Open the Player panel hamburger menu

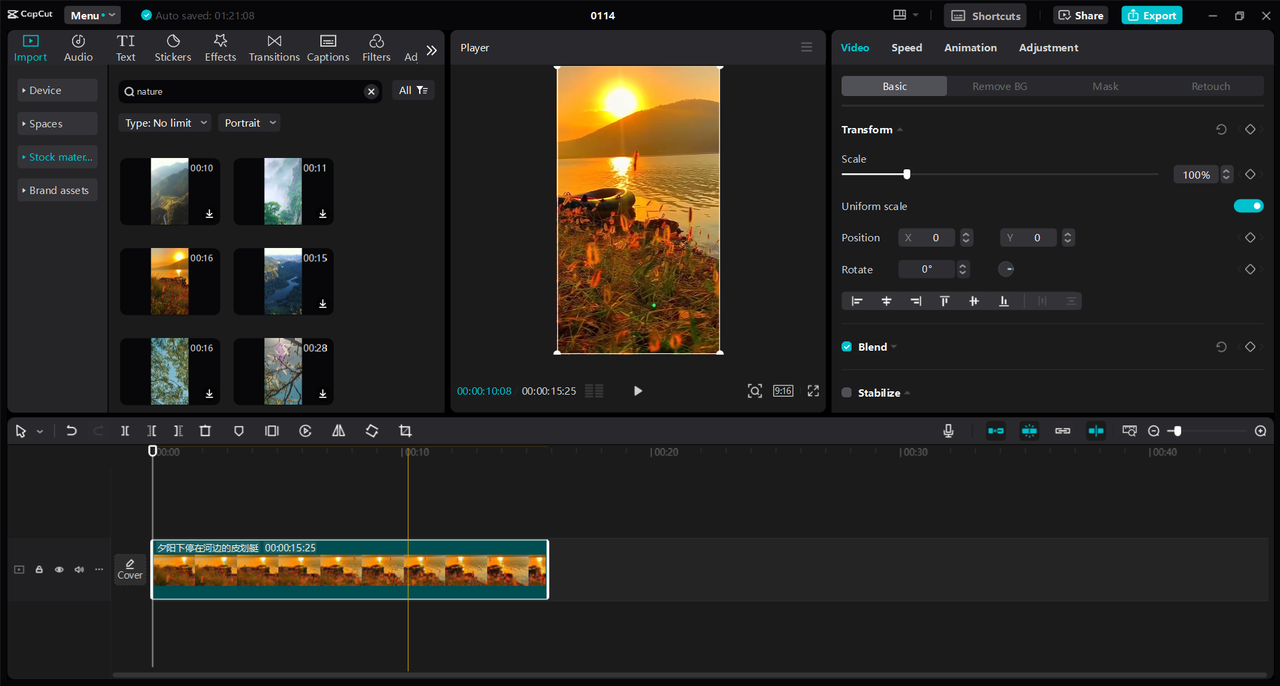(807, 48)
